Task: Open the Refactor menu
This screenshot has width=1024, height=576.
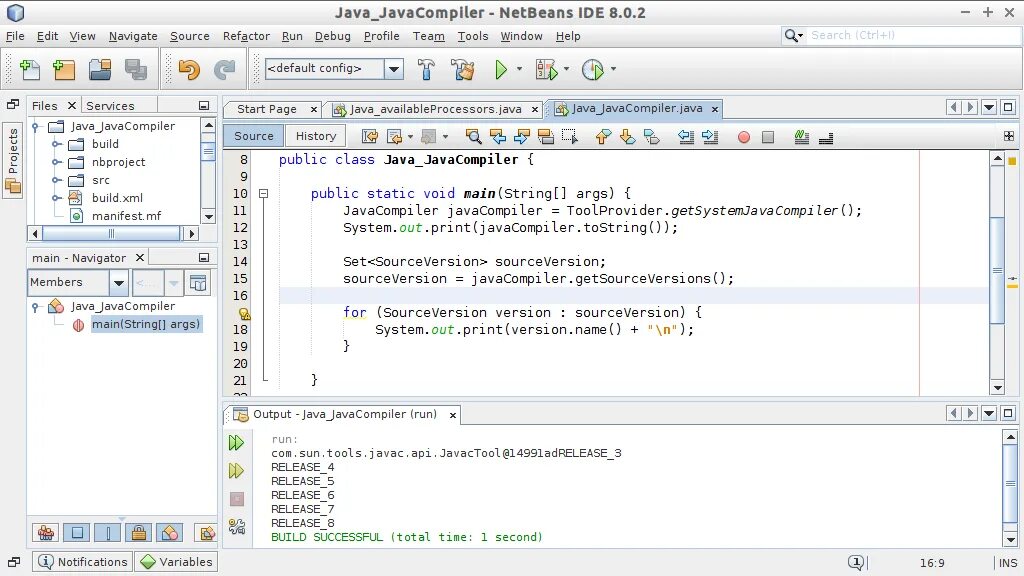Action: [x=246, y=36]
